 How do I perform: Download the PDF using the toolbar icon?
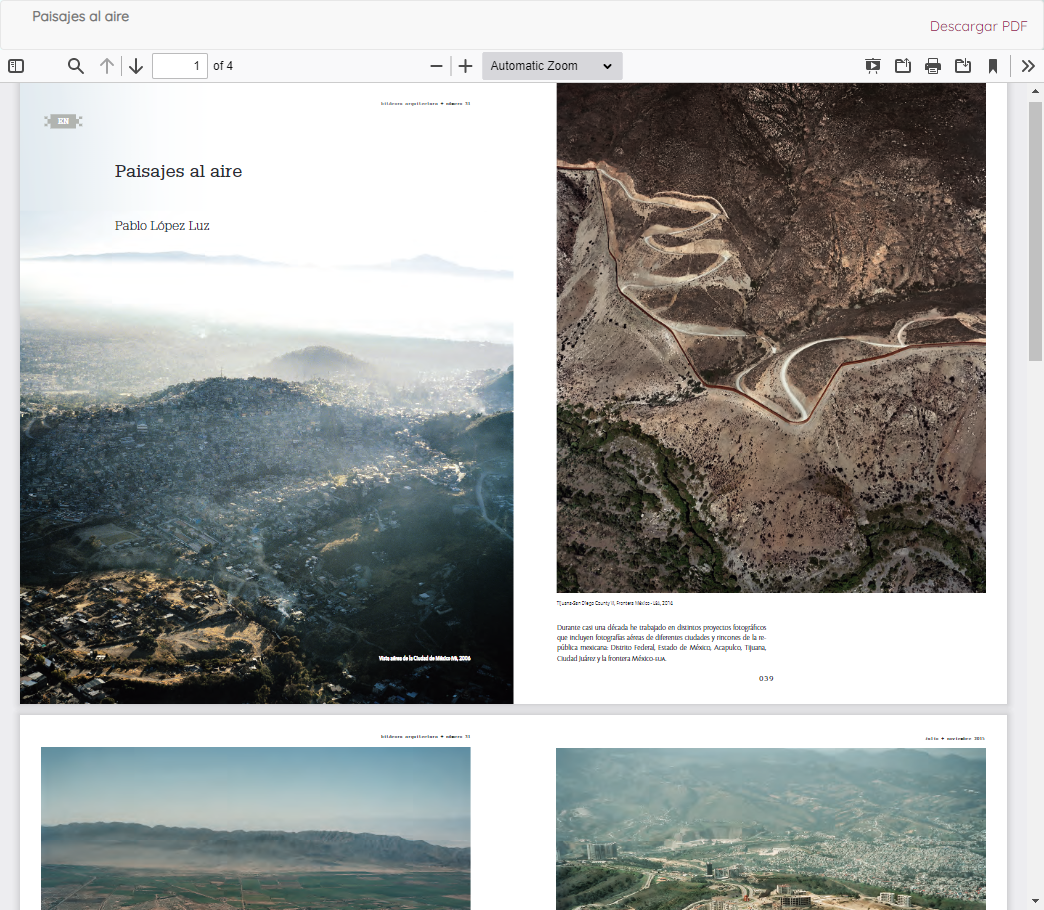(963, 66)
